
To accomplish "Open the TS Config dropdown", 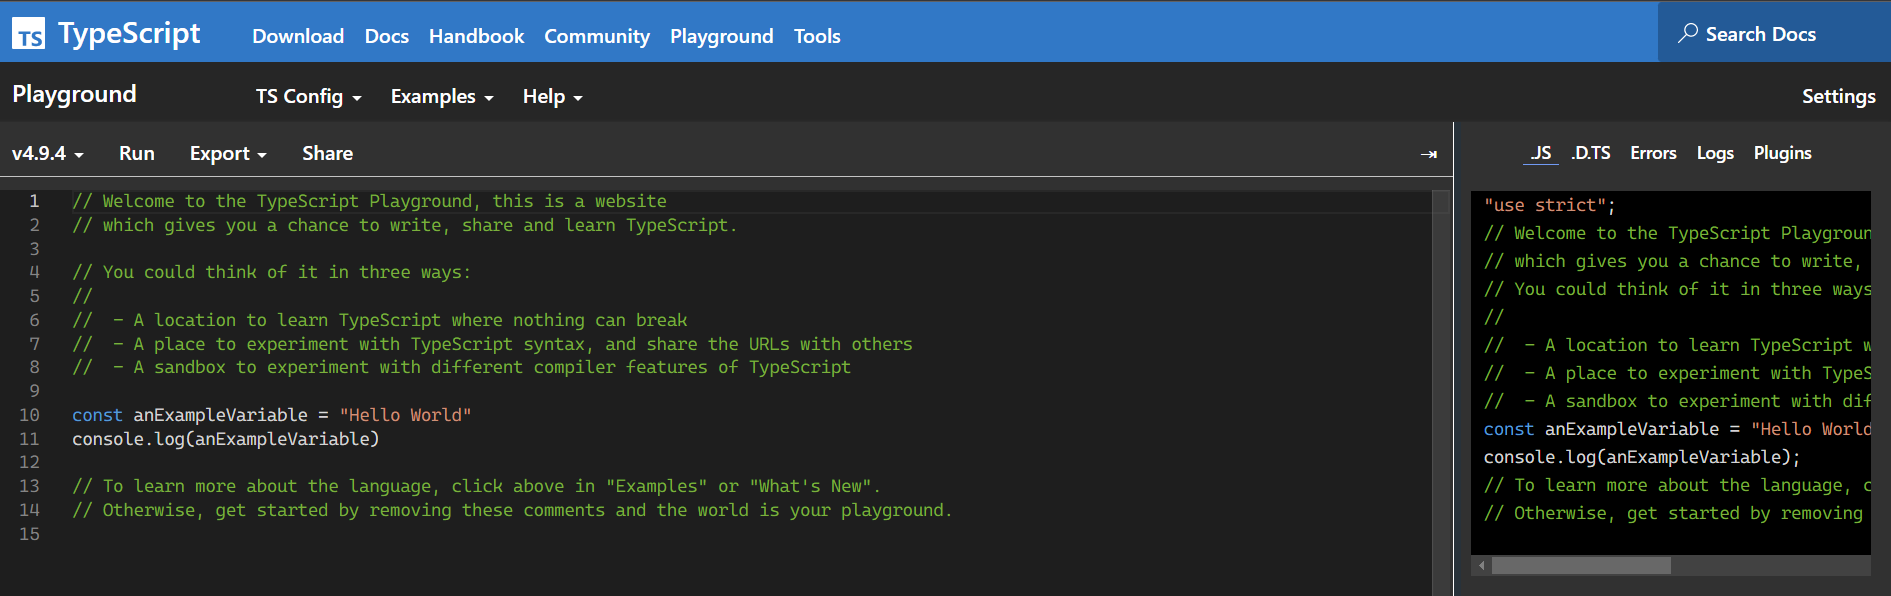I will [308, 97].
